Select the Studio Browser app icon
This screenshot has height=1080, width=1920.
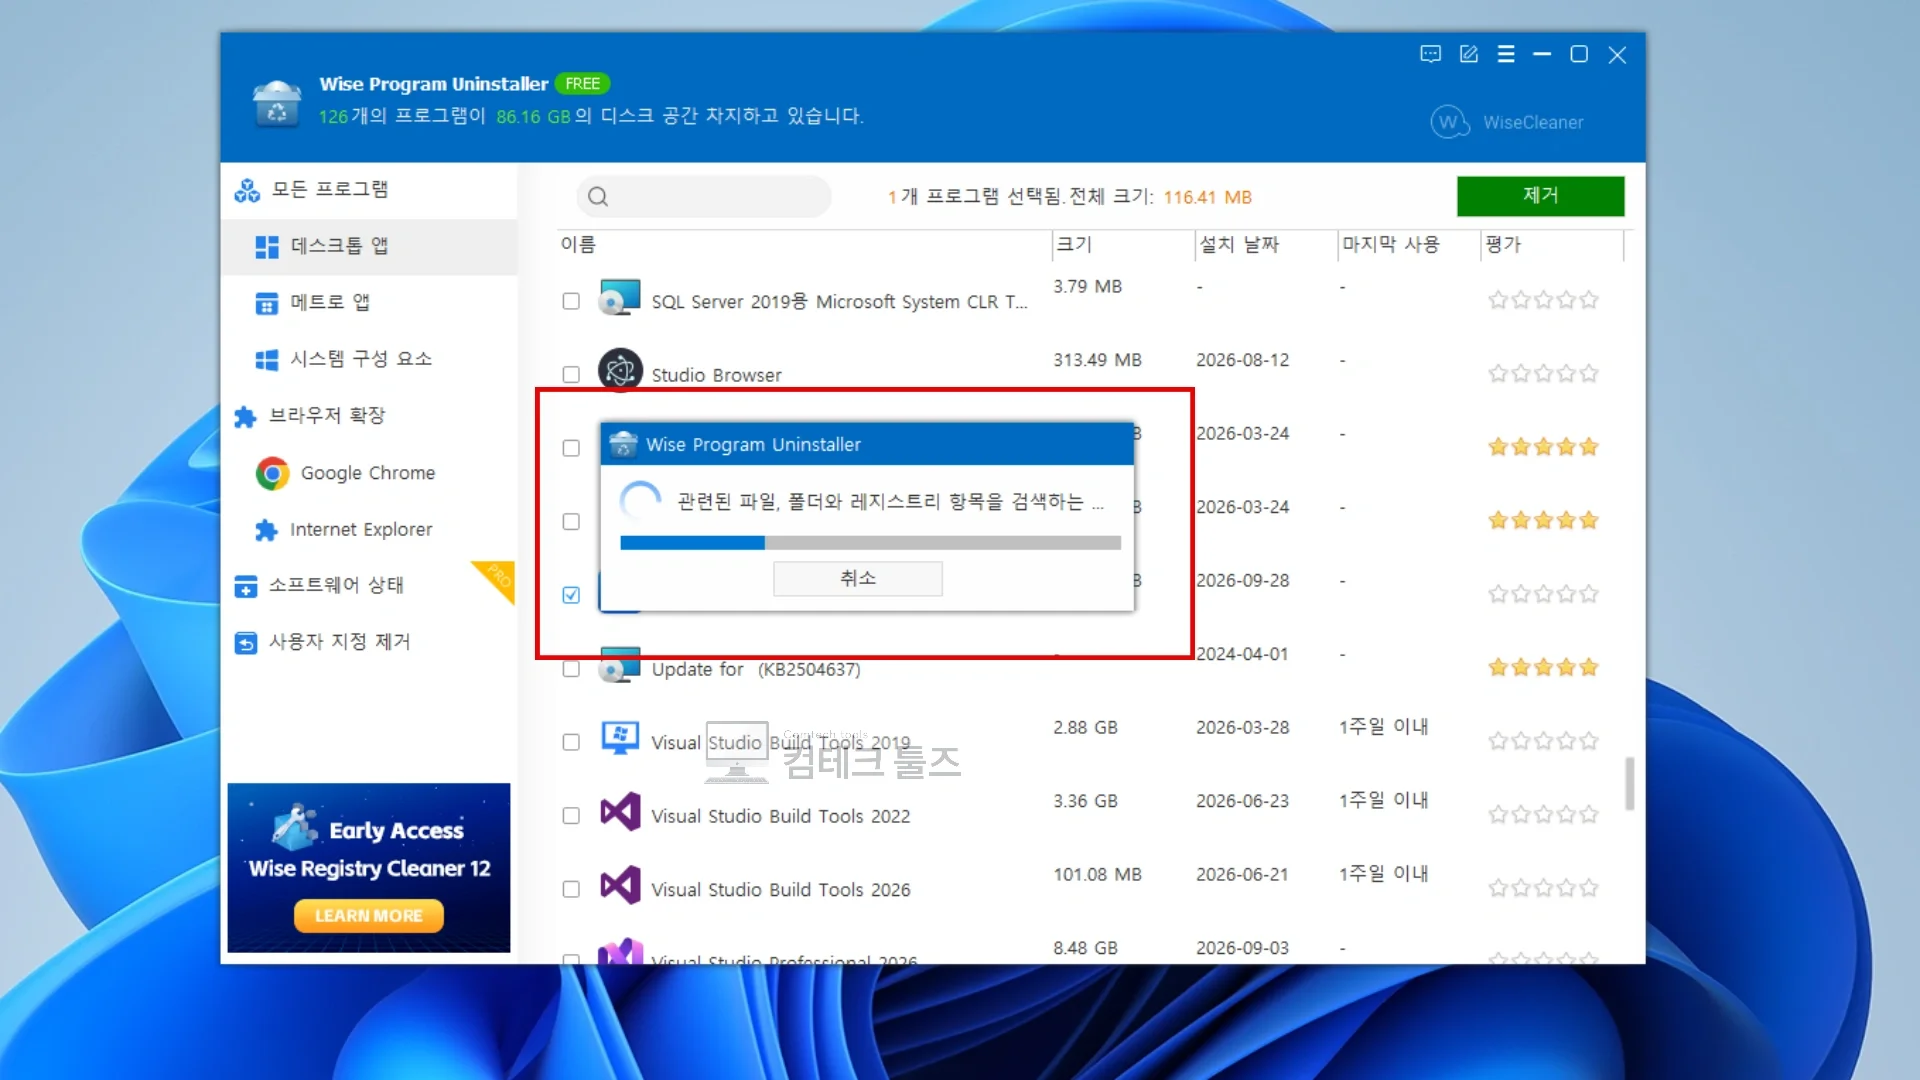point(620,370)
